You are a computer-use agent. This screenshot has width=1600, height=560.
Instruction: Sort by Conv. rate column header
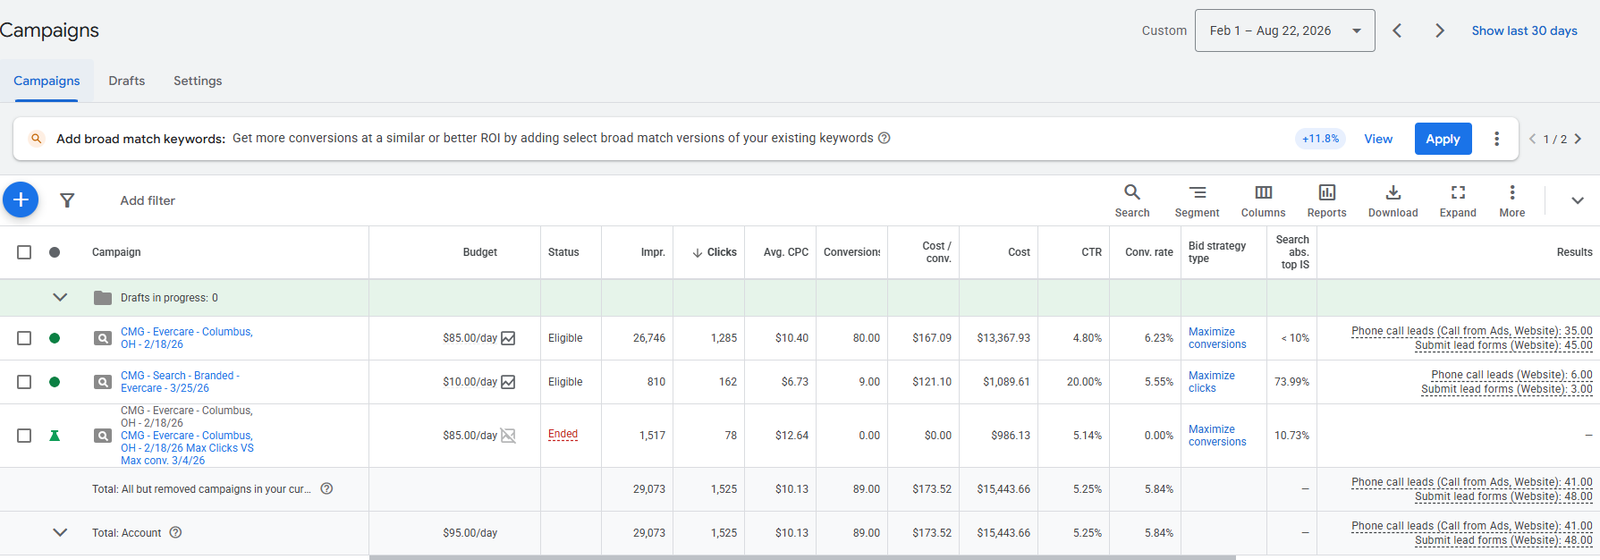coord(1149,252)
